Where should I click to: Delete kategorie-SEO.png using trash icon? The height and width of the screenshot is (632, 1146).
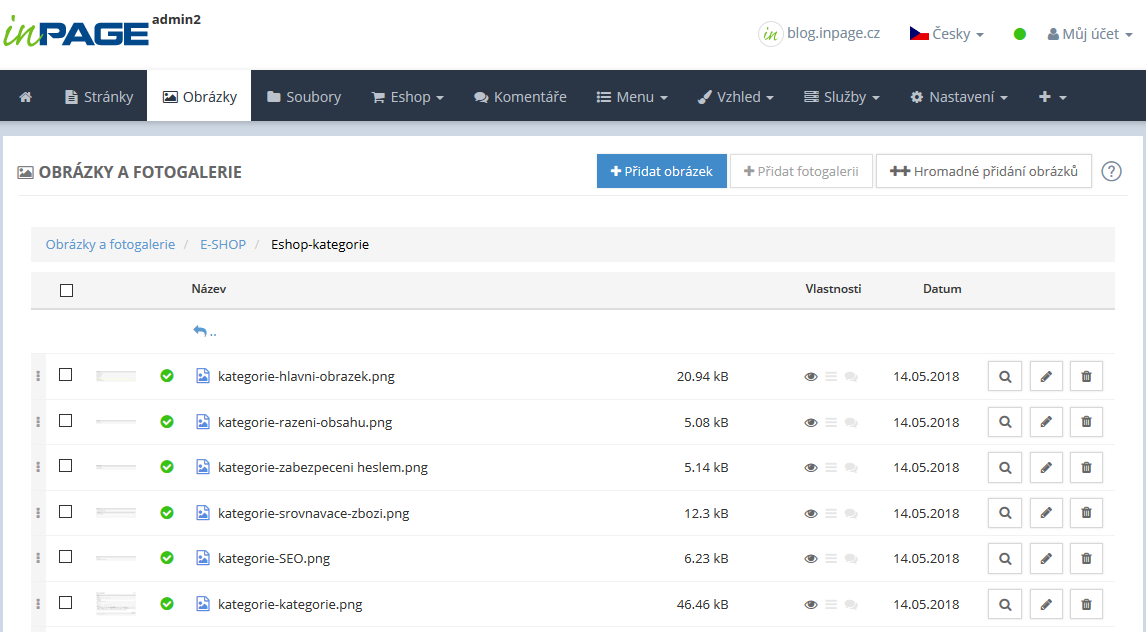pos(1086,558)
